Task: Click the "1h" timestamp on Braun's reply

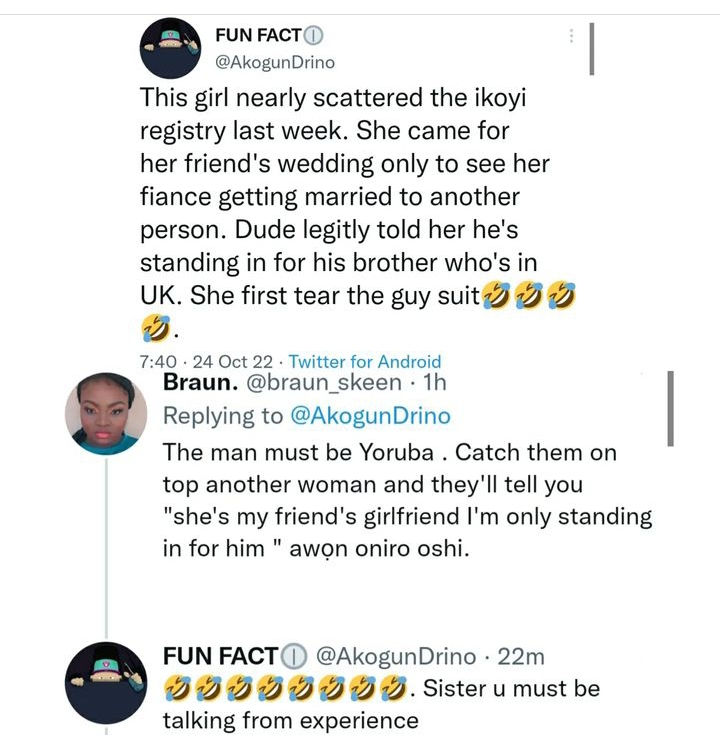Action: click(x=435, y=383)
